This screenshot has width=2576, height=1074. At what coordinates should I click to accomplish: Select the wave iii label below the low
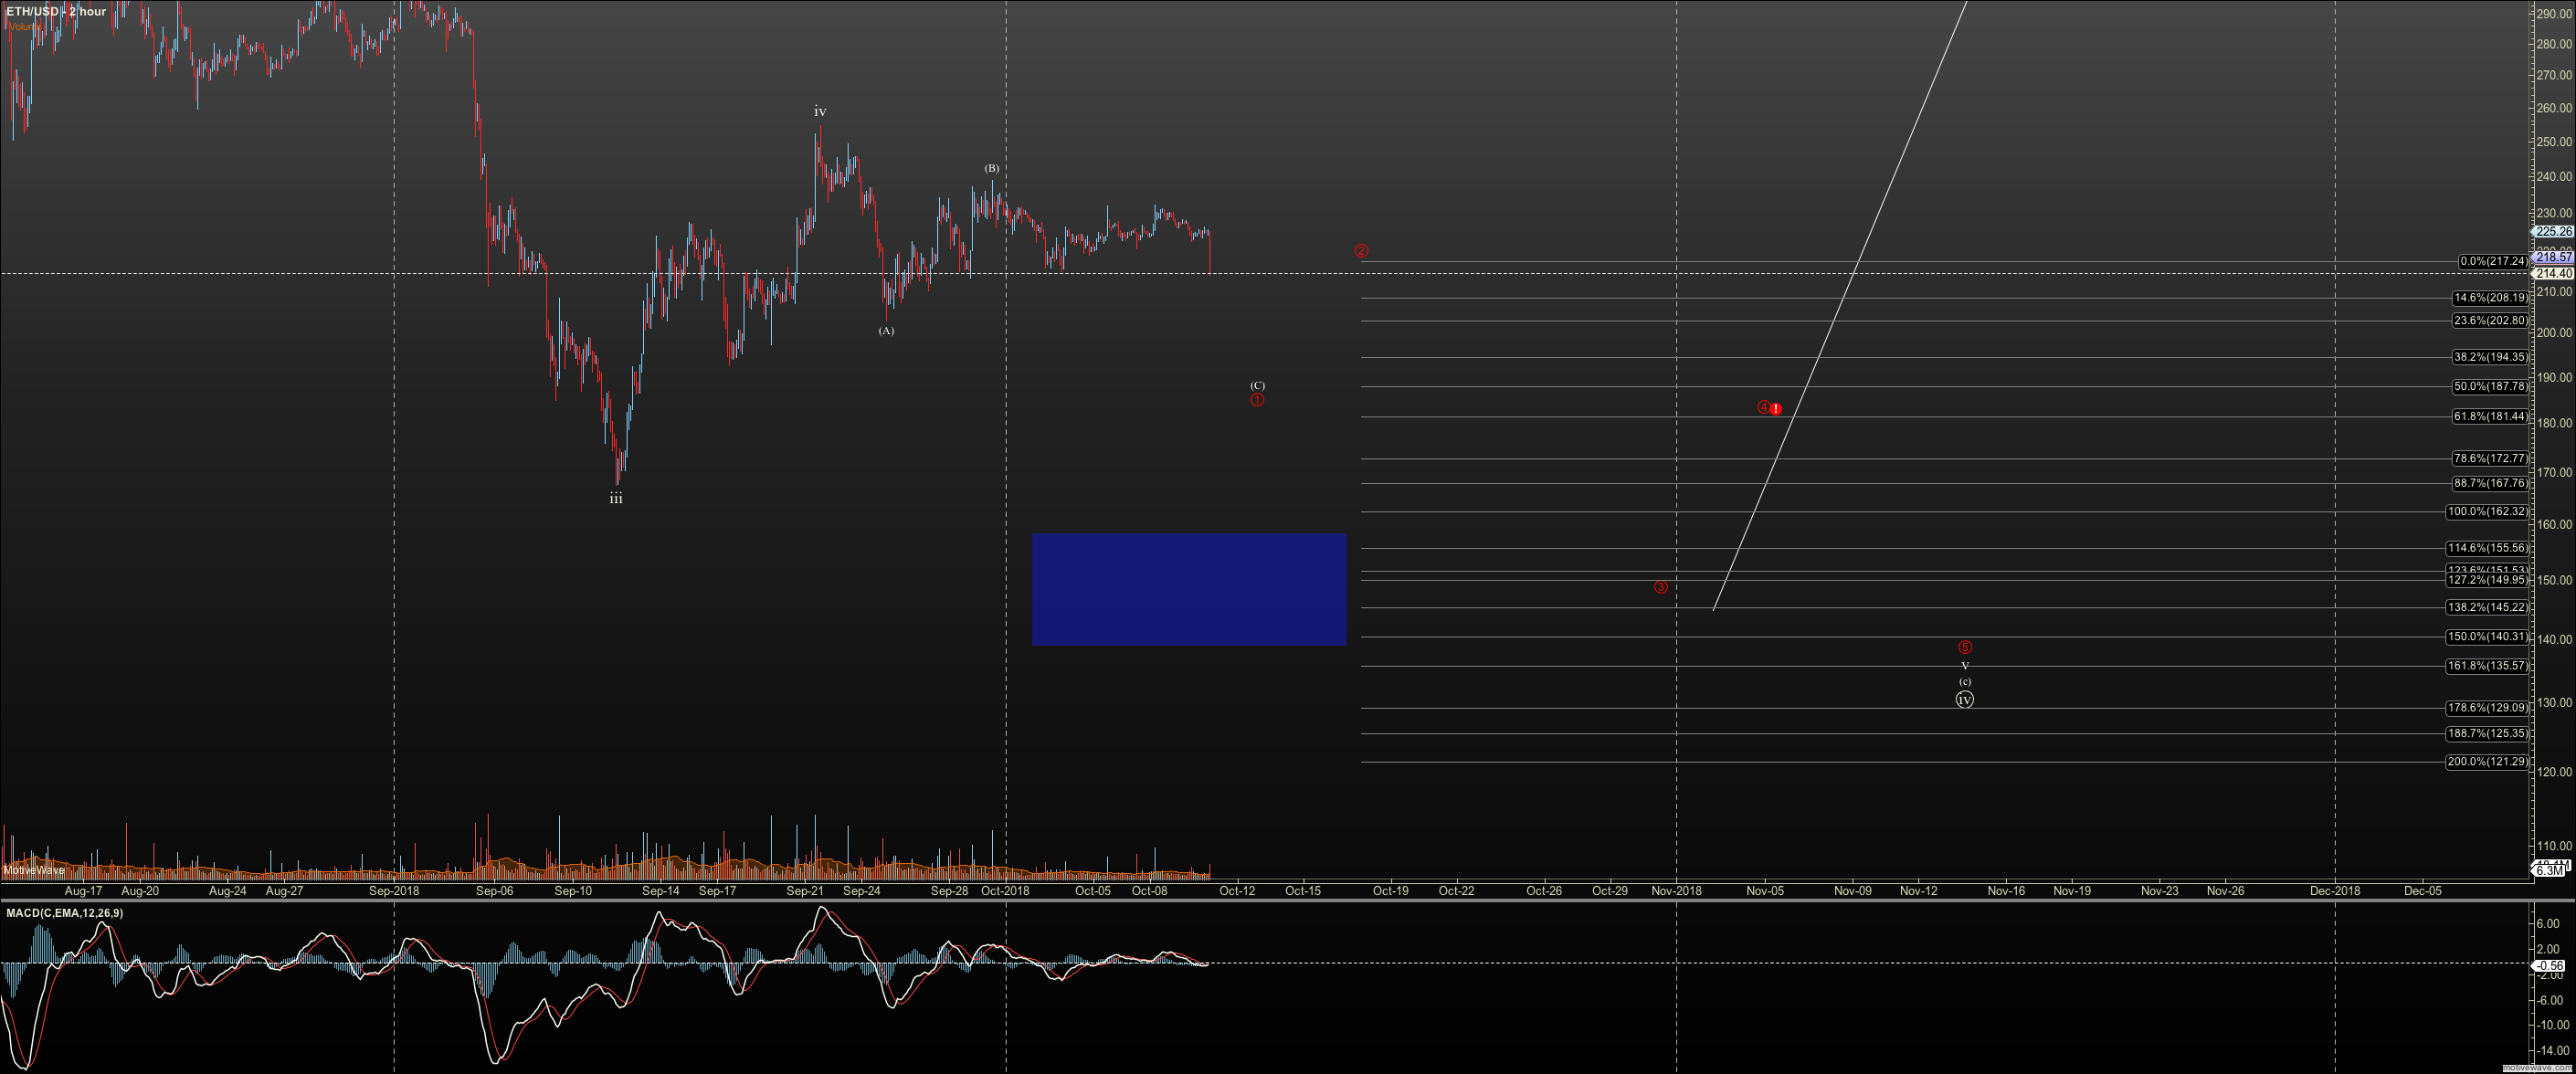tap(616, 498)
